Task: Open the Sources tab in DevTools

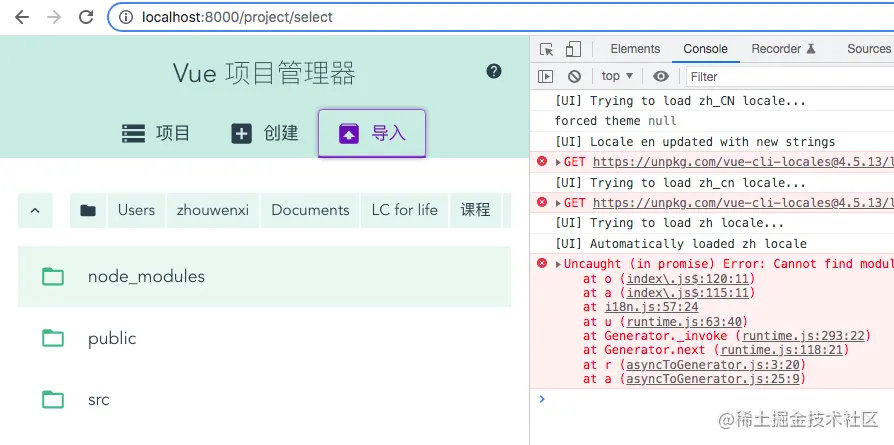Action: point(869,49)
